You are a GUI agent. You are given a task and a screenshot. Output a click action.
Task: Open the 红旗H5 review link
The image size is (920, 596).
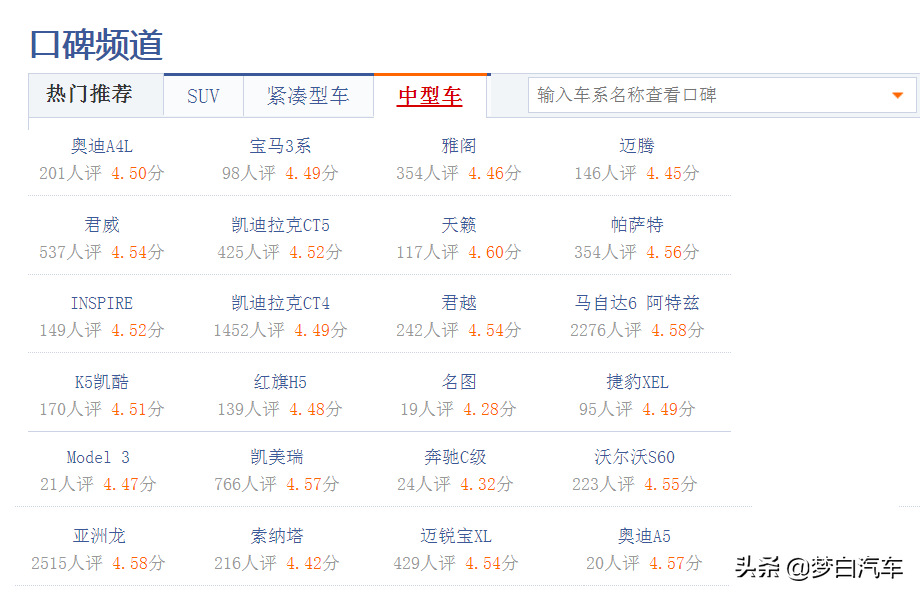[x=280, y=382]
